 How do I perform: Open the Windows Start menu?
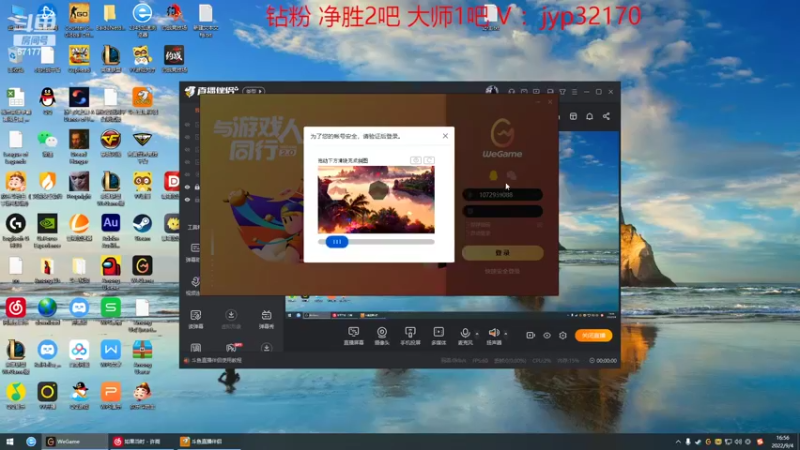pos(10,441)
